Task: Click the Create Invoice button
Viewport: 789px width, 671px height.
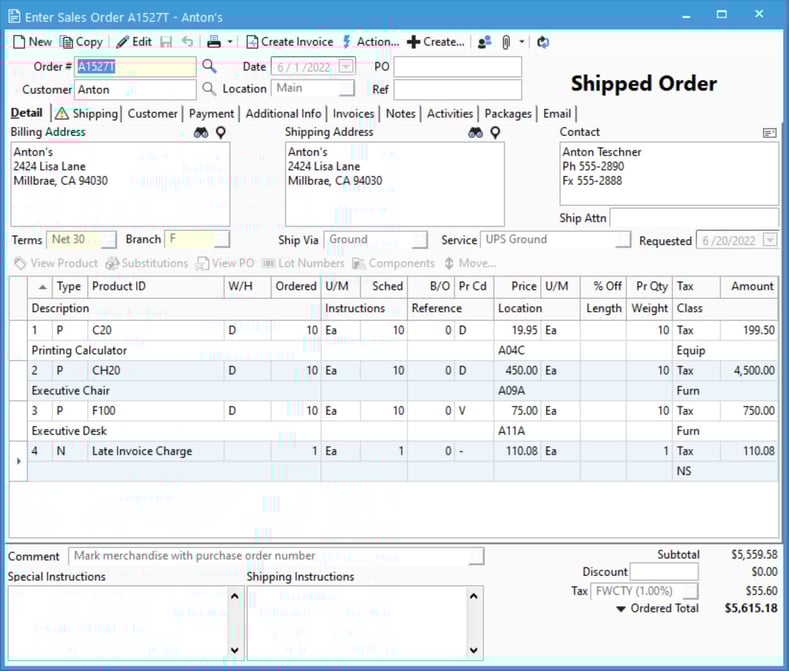Action: pos(290,42)
